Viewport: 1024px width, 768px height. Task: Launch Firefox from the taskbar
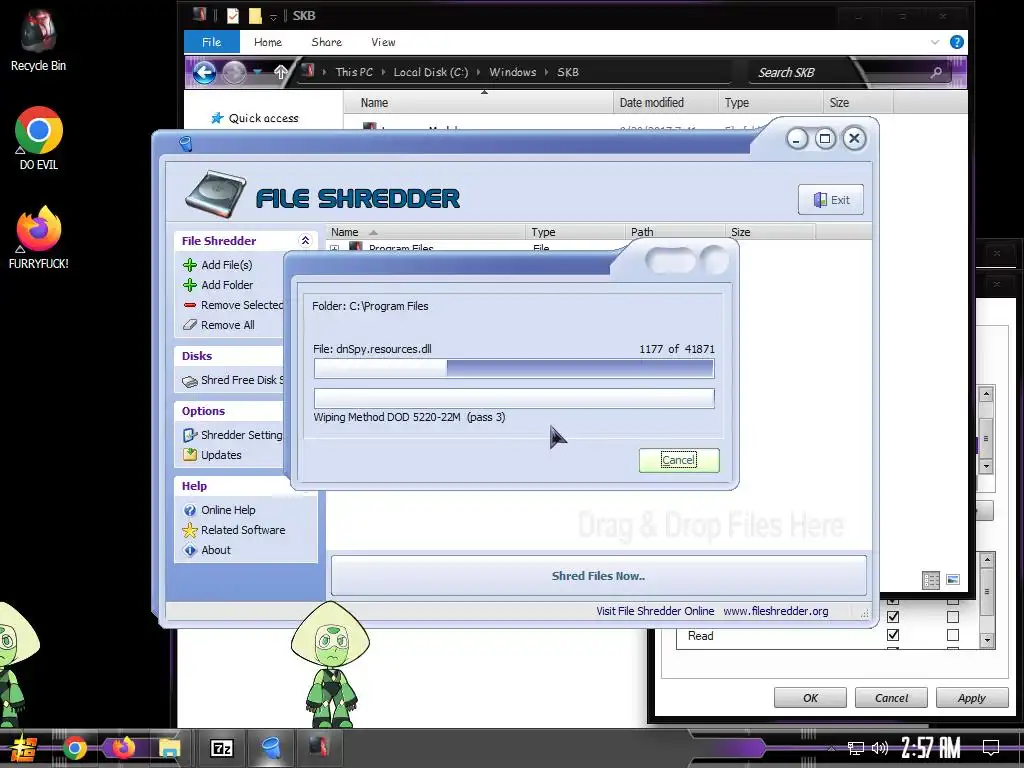[x=123, y=748]
